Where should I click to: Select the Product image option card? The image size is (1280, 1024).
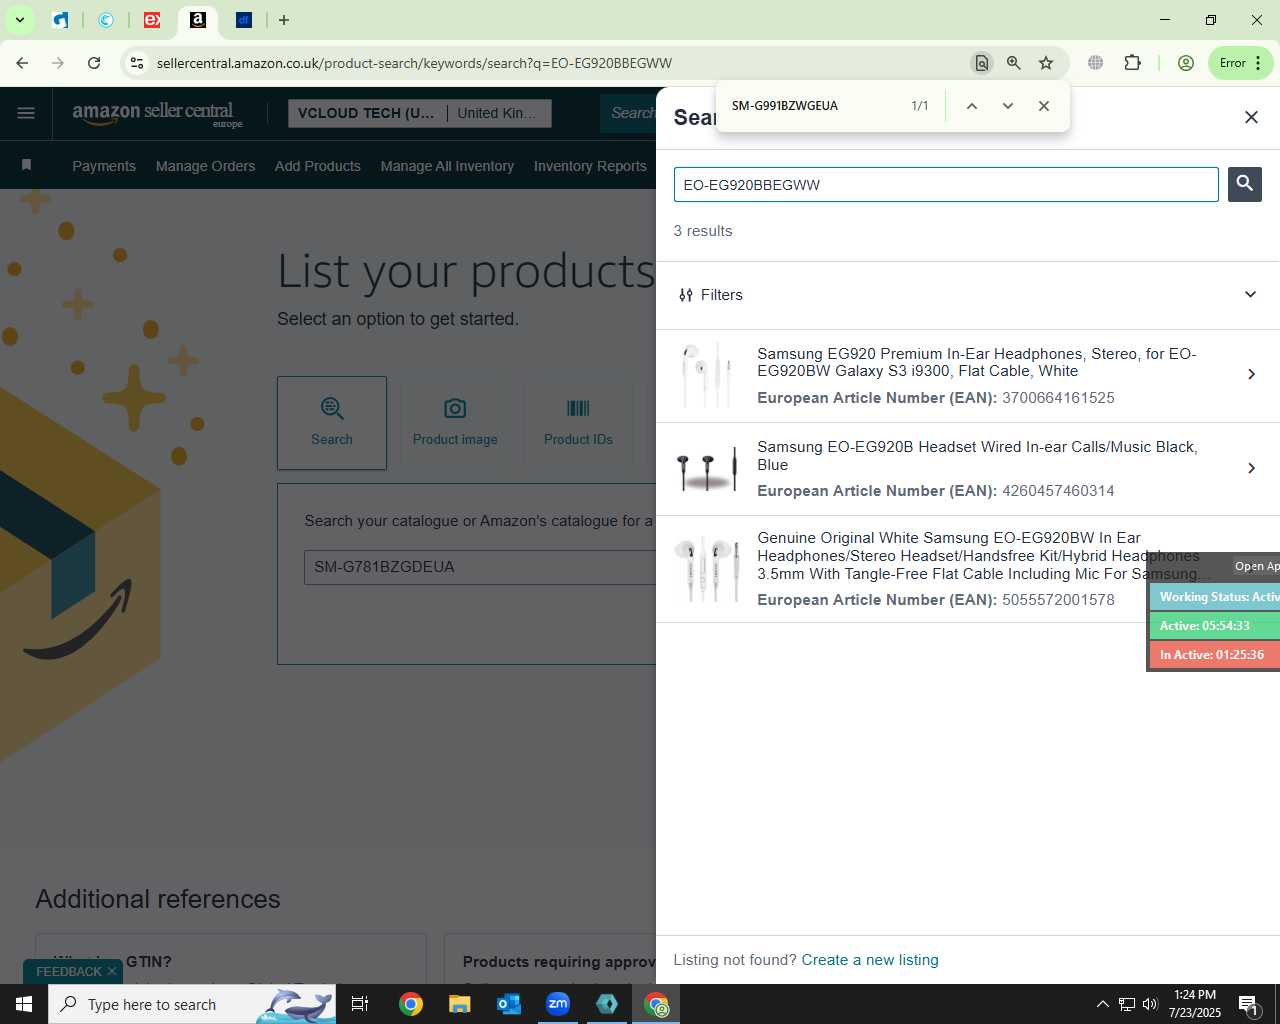coord(455,423)
